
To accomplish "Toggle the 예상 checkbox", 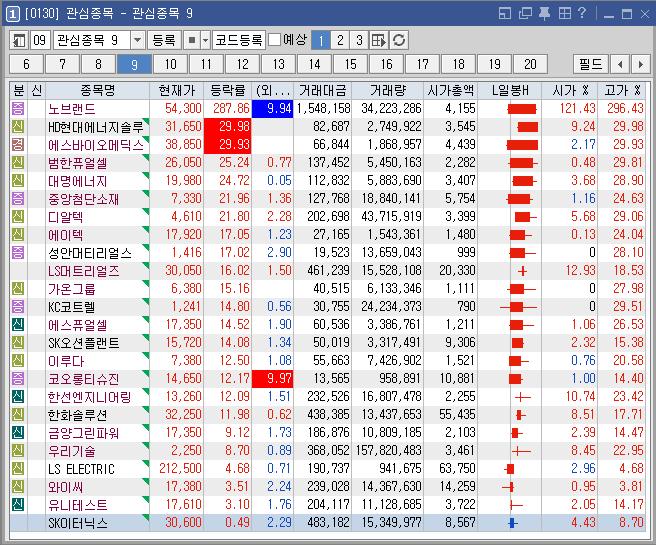I will tap(274, 40).
